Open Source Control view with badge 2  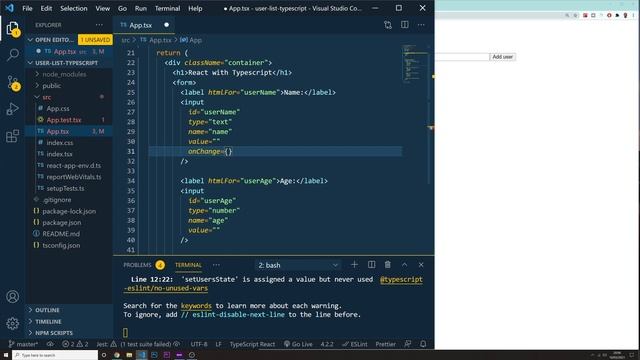pyautogui.click(x=13, y=82)
